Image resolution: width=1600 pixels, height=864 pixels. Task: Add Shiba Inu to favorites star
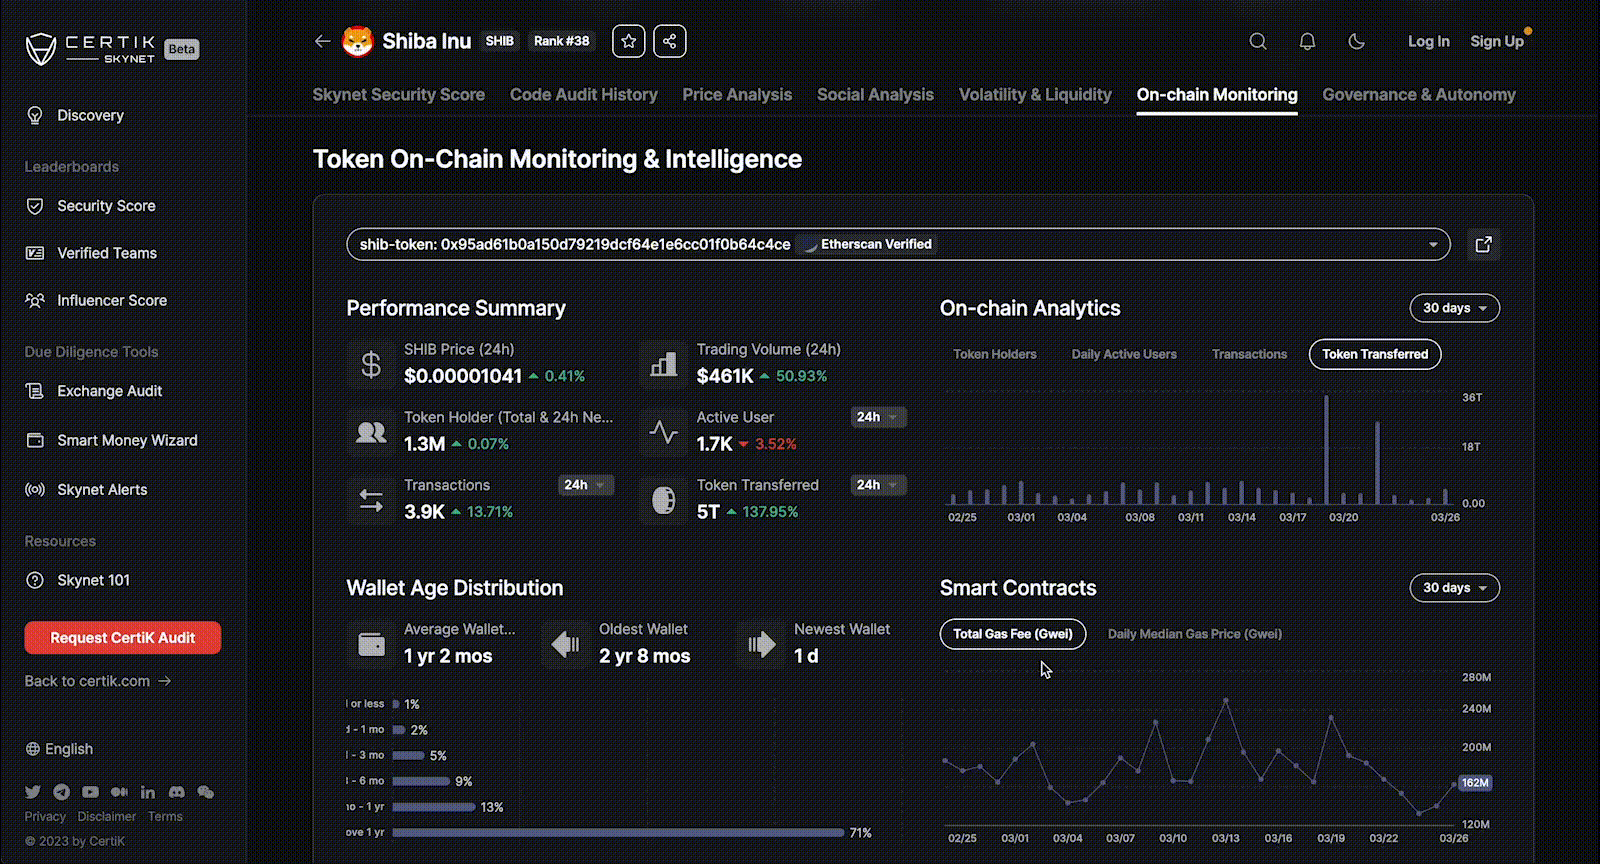coord(629,41)
